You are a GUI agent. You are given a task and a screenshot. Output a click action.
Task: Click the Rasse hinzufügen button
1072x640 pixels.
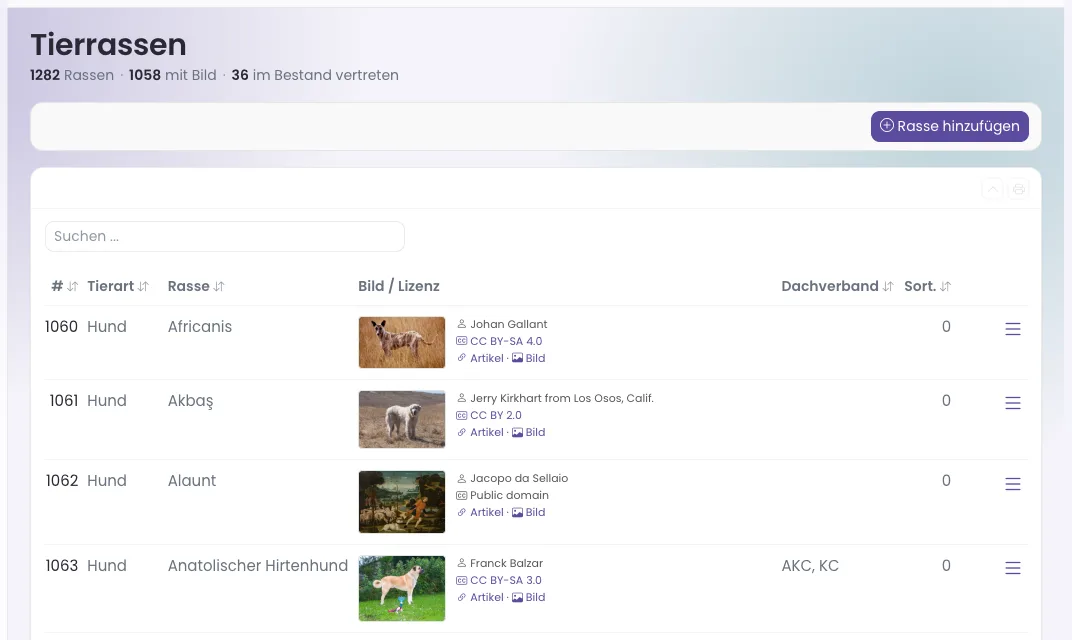click(950, 126)
